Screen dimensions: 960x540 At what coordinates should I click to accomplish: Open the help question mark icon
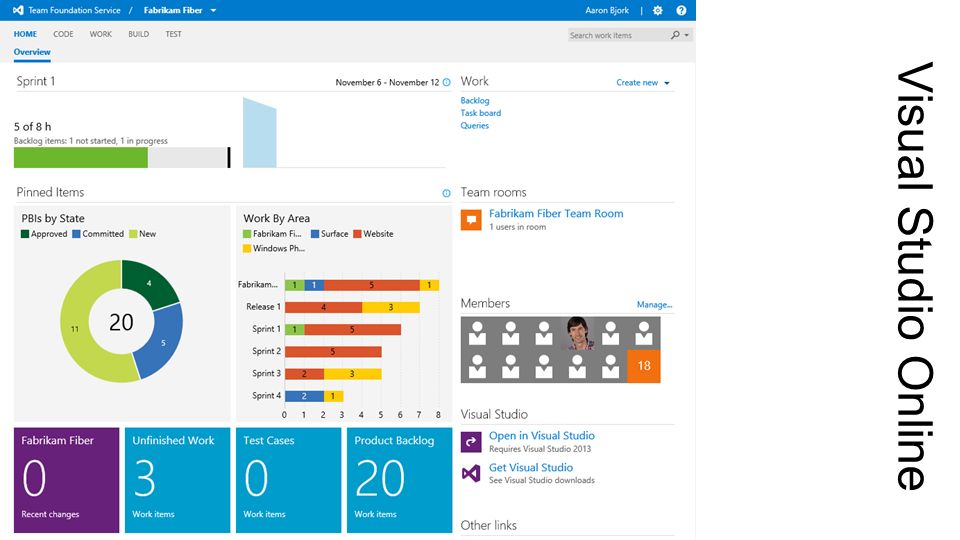click(x=681, y=10)
